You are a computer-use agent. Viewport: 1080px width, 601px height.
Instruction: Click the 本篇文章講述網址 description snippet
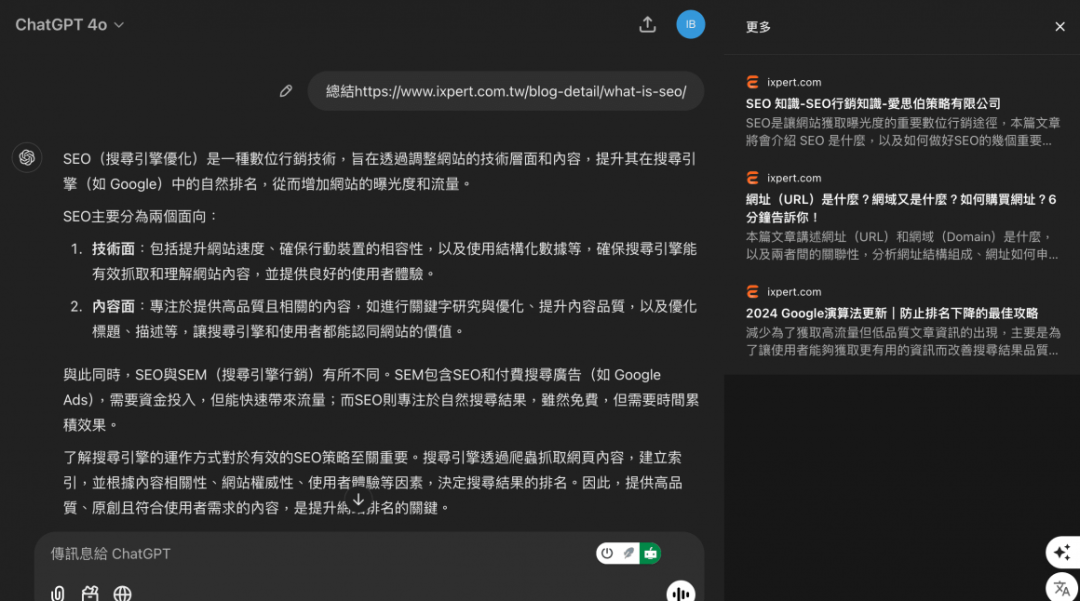point(902,245)
